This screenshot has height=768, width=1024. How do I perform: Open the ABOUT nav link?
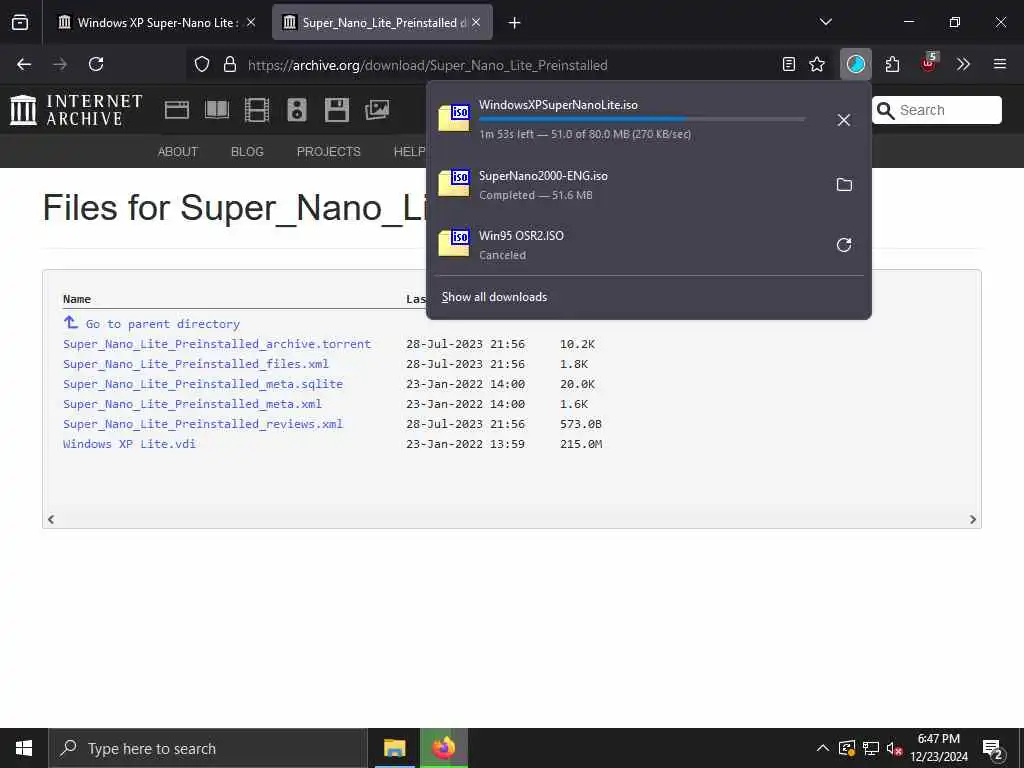pyautogui.click(x=178, y=152)
